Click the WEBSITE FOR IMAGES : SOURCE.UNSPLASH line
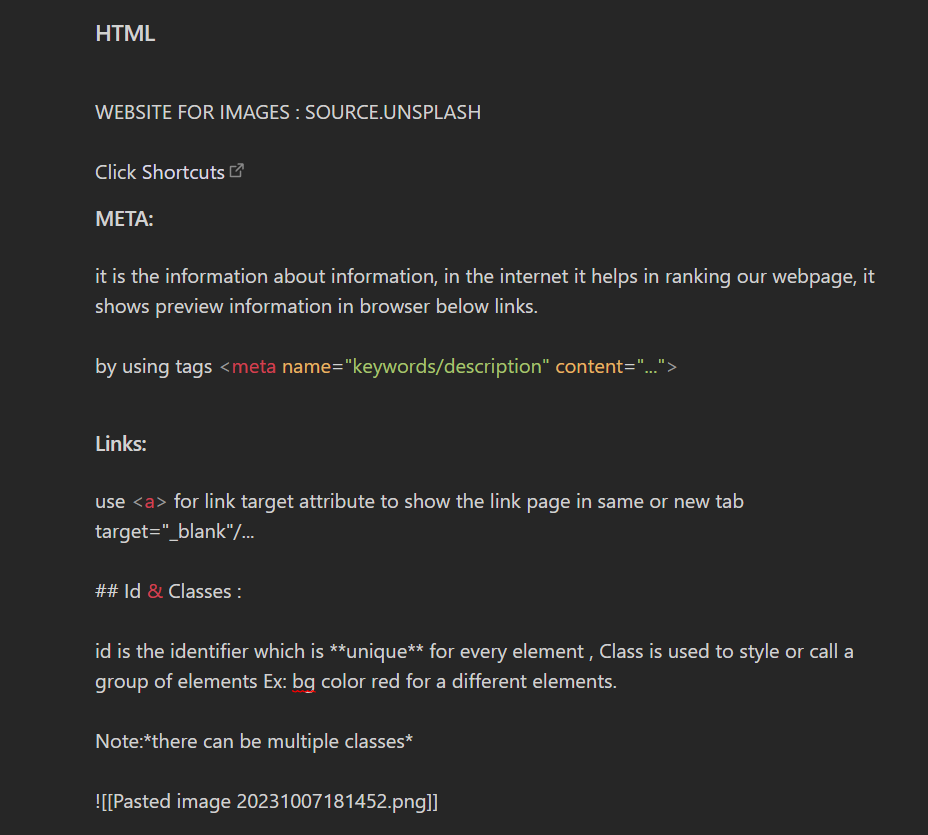Viewport: 928px width, 835px height. coord(288,112)
